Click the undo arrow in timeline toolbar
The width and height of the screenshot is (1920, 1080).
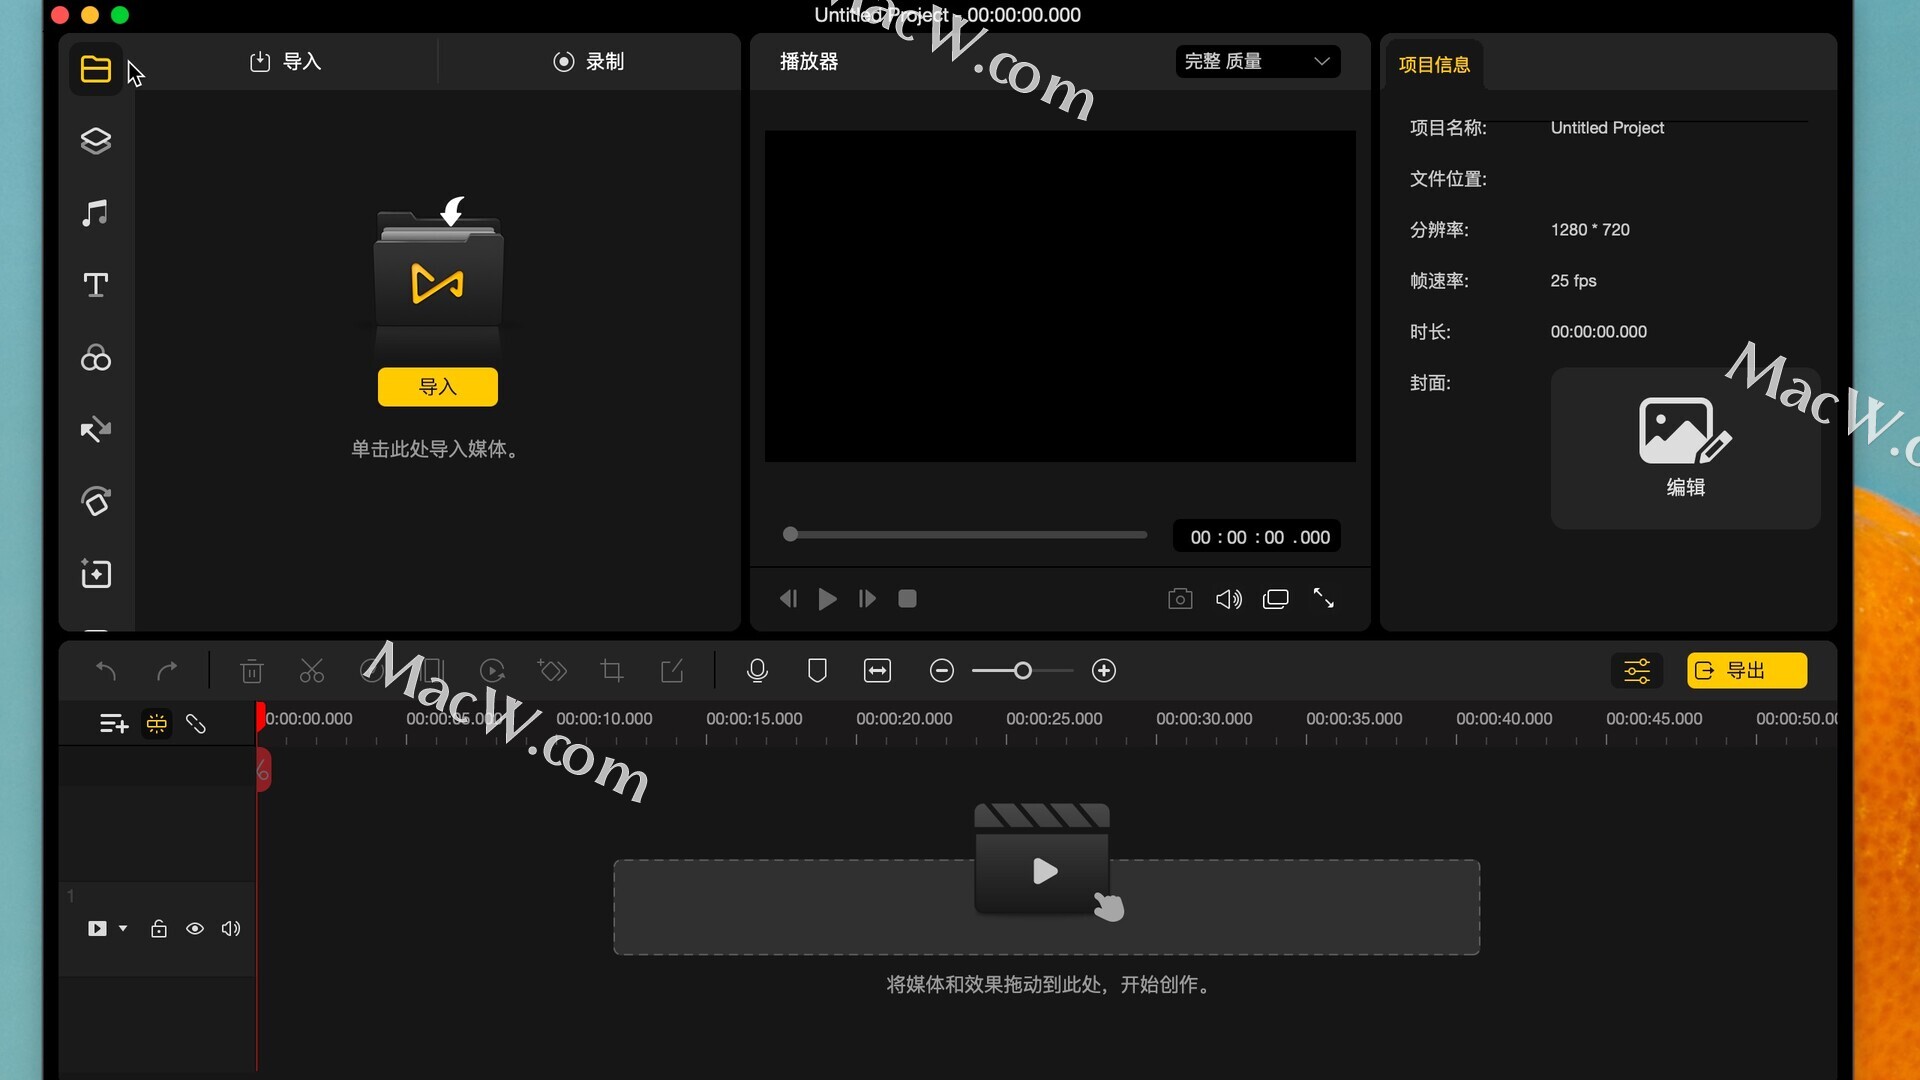click(x=106, y=671)
